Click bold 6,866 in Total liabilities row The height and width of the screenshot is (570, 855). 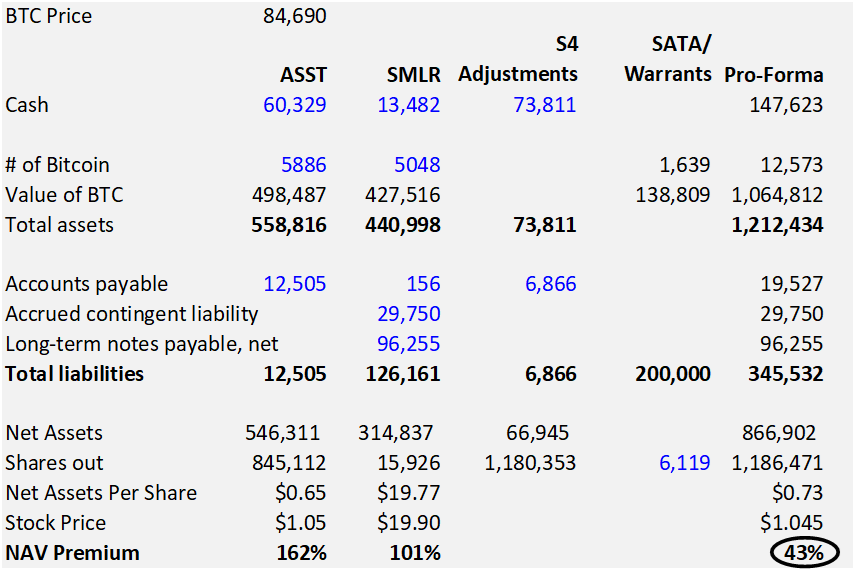point(550,374)
